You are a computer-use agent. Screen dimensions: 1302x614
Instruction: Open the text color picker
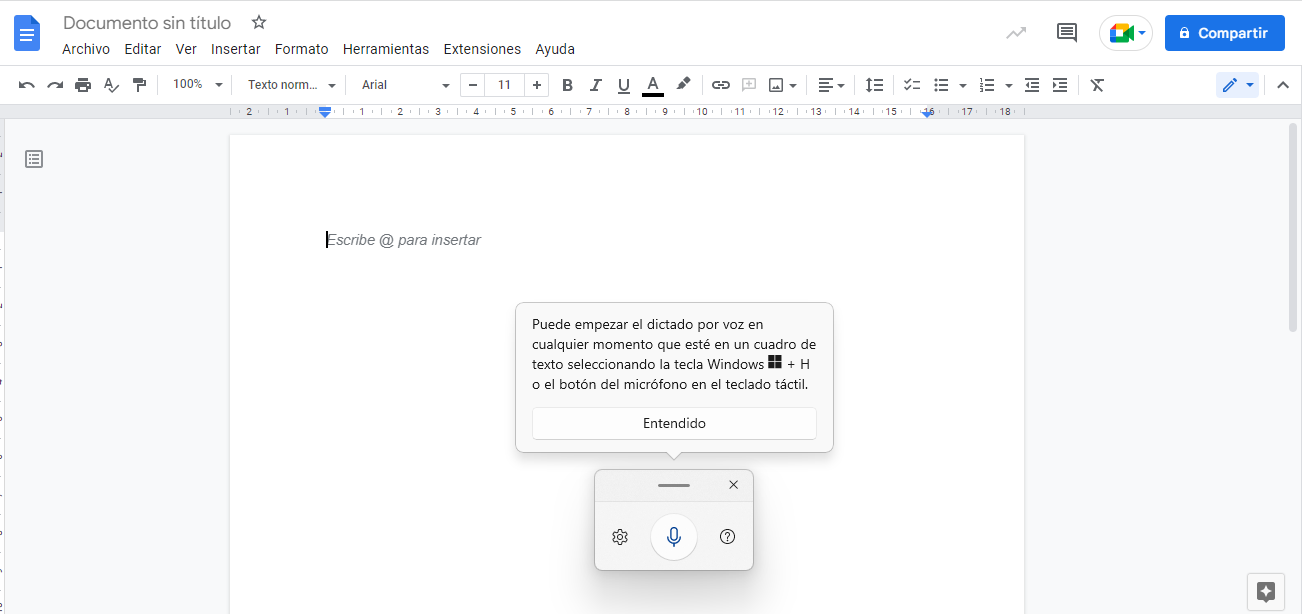point(653,85)
